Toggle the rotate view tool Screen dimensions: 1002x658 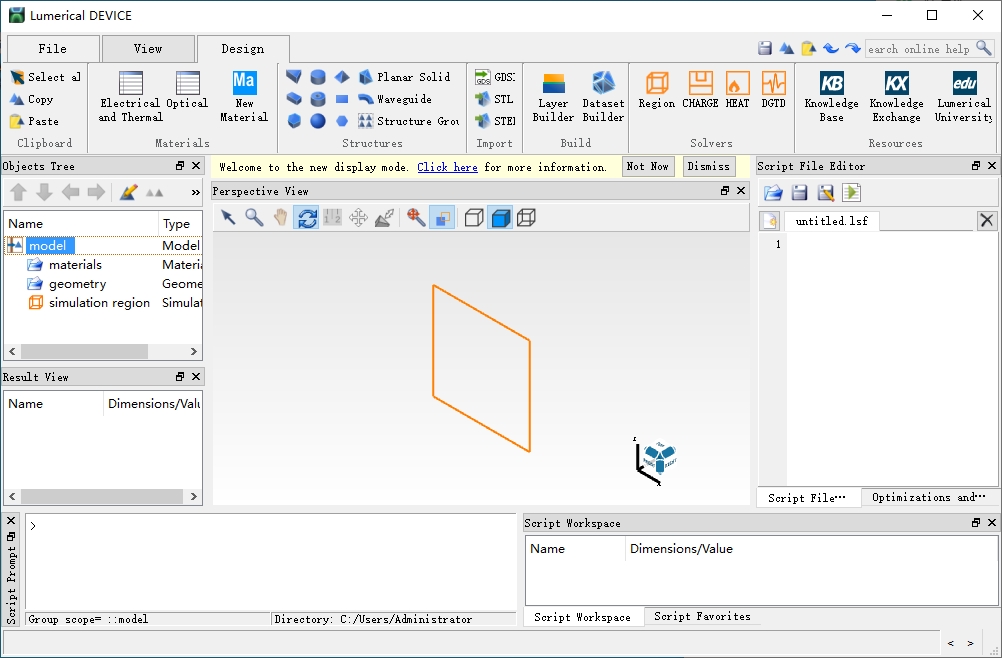[306, 217]
